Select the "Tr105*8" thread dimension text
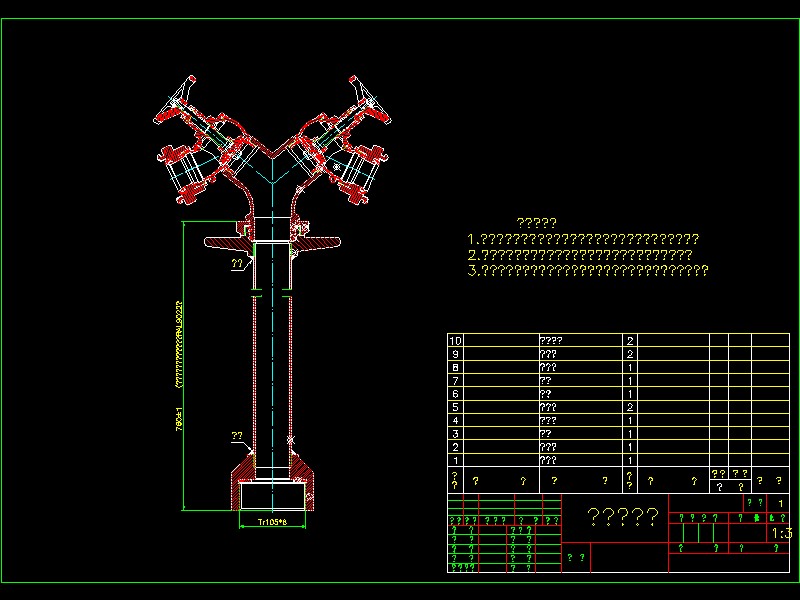The image size is (800, 600). point(272,522)
